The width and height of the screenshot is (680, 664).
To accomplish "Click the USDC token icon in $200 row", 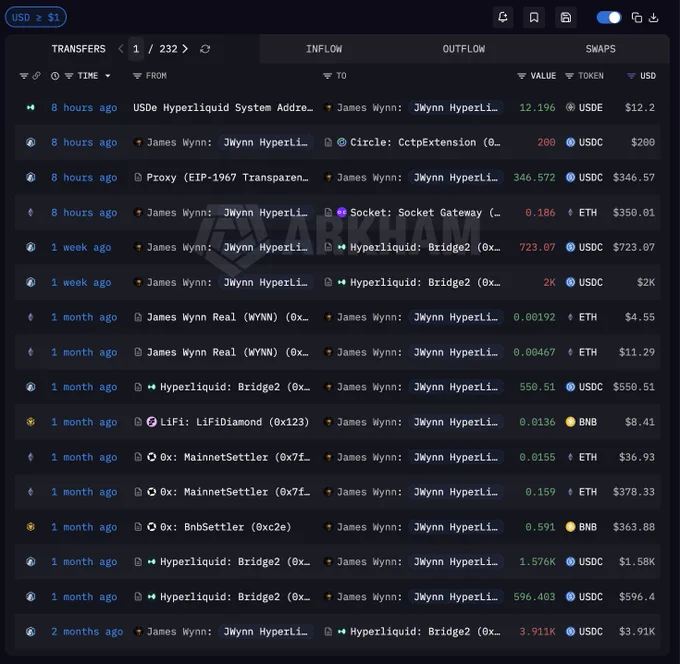I will coord(570,142).
